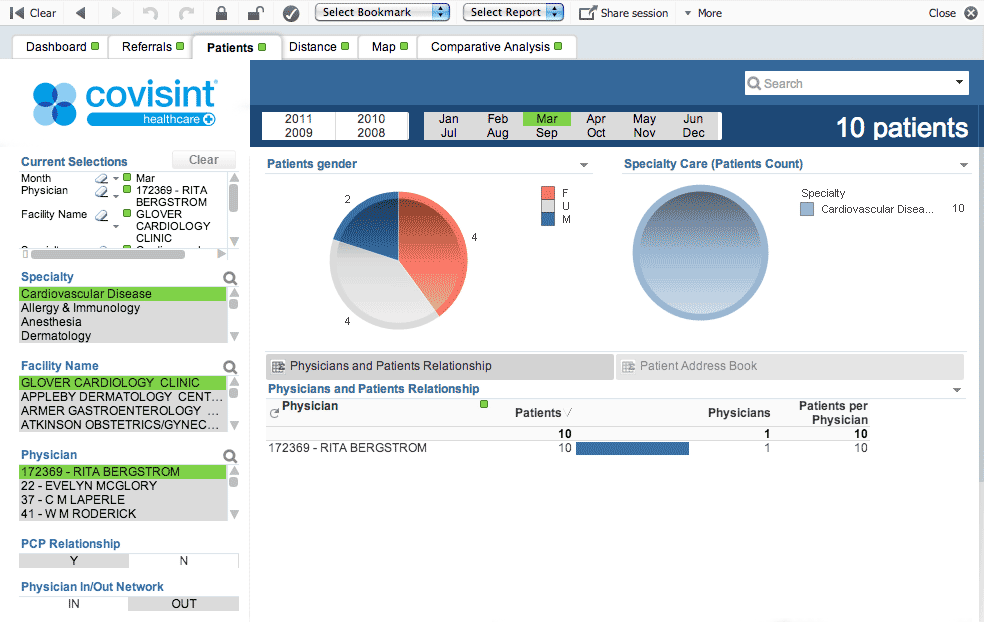Open the Specialty search magnifier

(x=231, y=277)
